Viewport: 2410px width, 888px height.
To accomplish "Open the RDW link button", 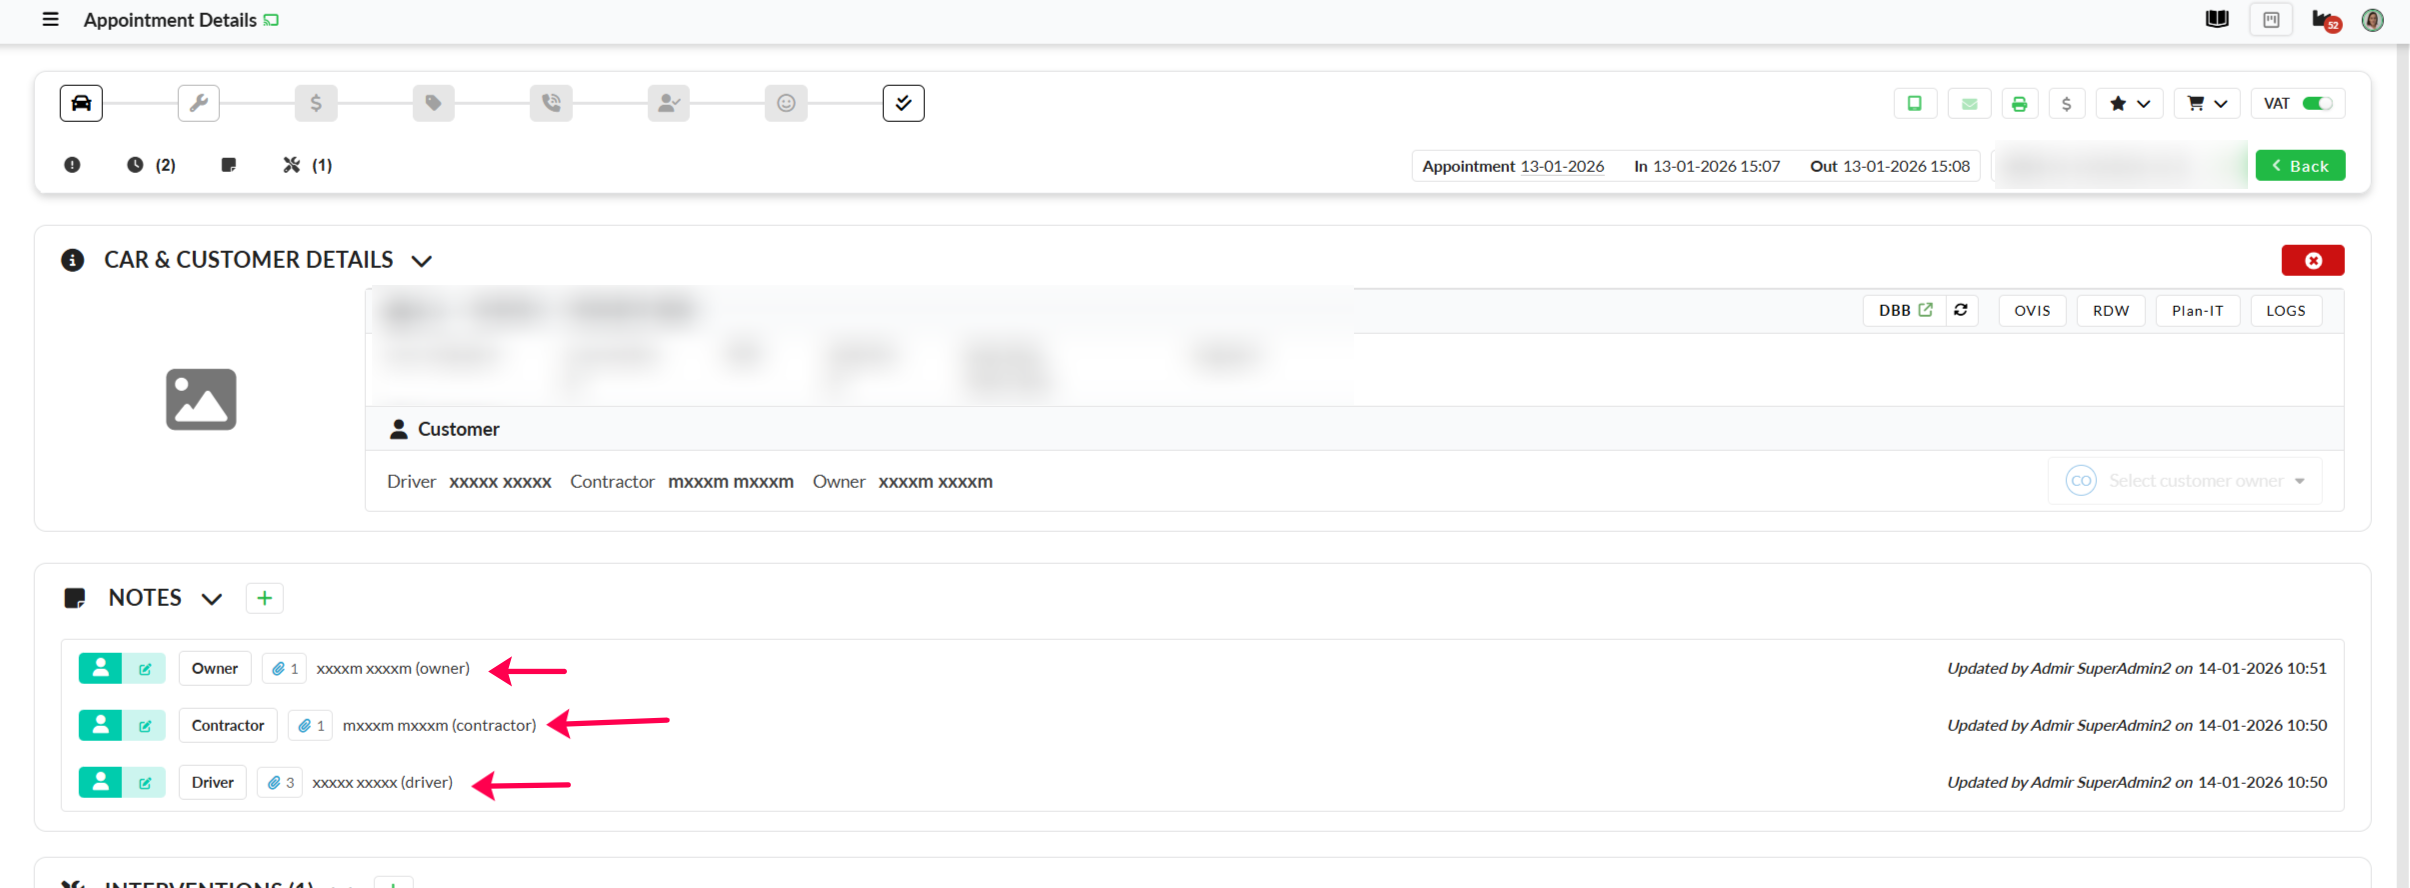I will (x=2110, y=311).
